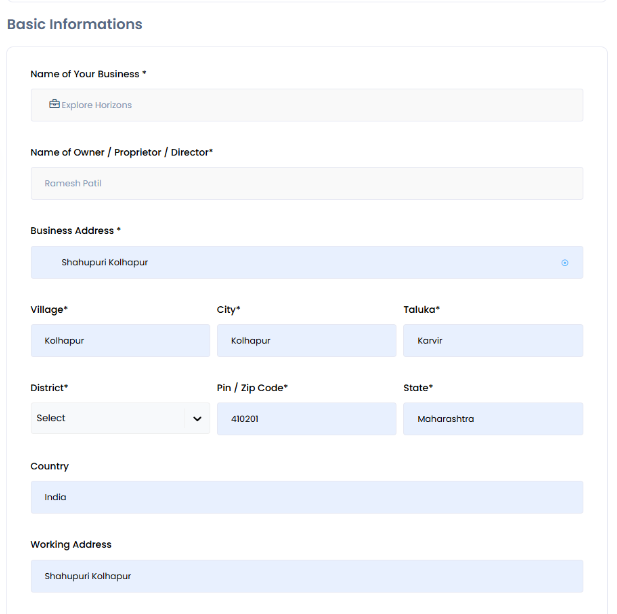Click the Country field showing India
Viewport: 617px width, 614px height.
(306, 497)
